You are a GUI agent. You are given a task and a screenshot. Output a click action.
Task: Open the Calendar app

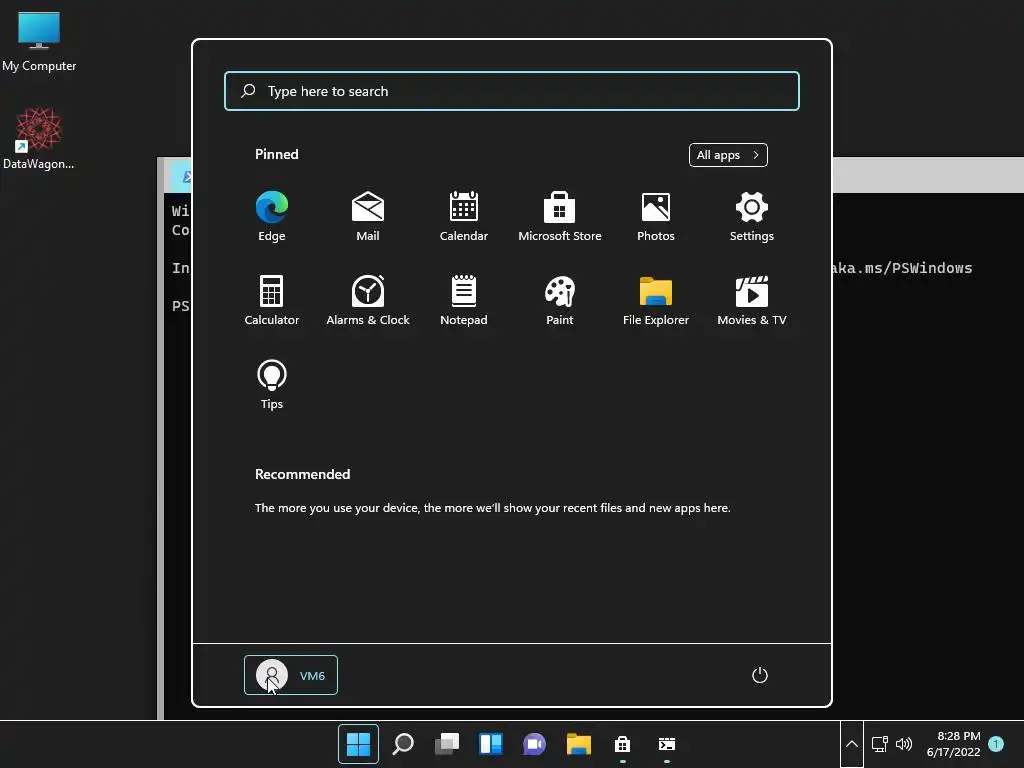(x=464, y=216)
